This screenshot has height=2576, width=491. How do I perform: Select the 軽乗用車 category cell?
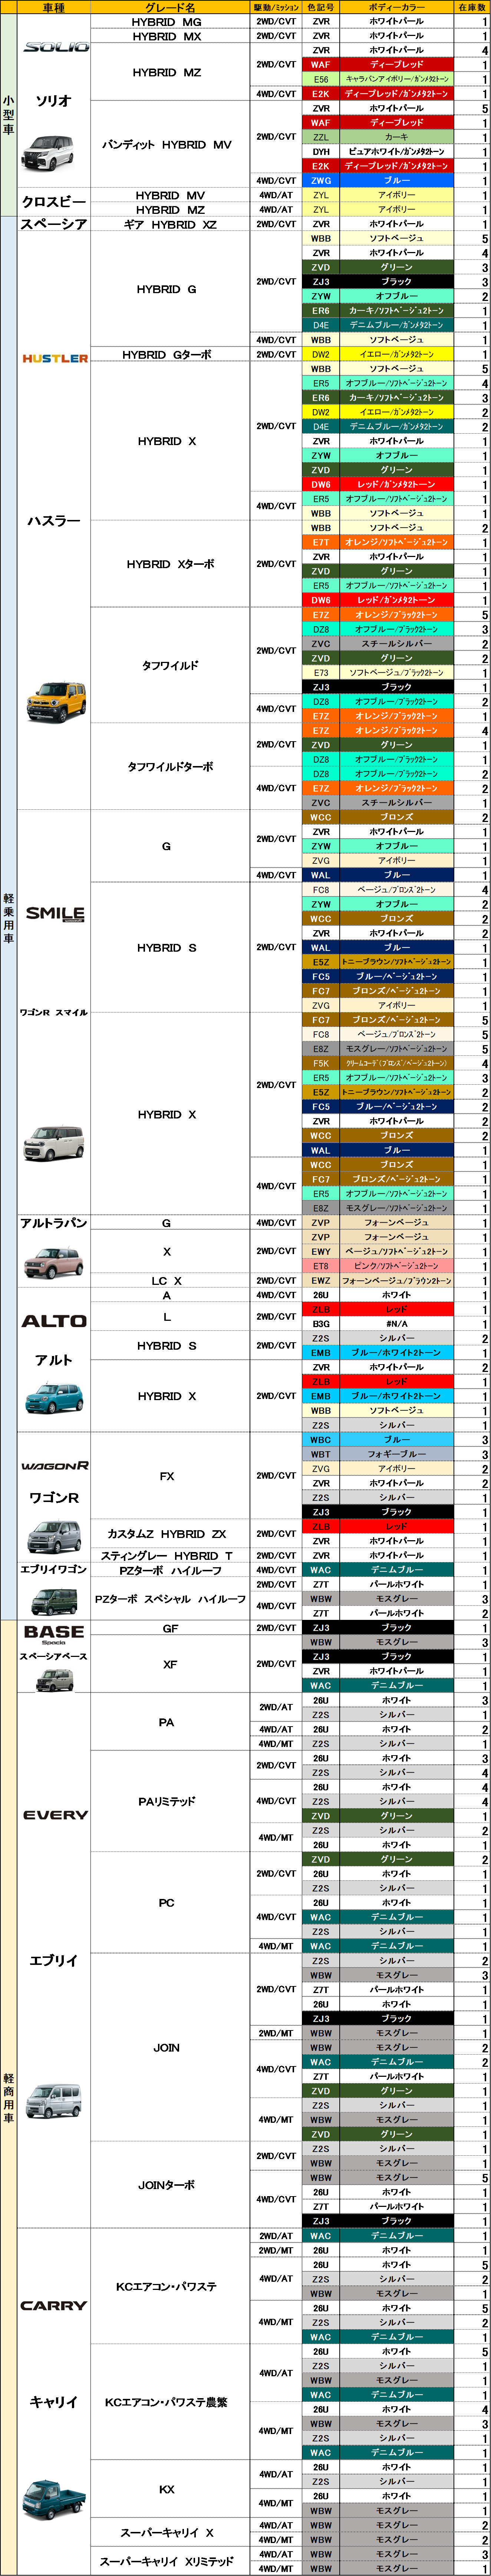pos(8,918)
